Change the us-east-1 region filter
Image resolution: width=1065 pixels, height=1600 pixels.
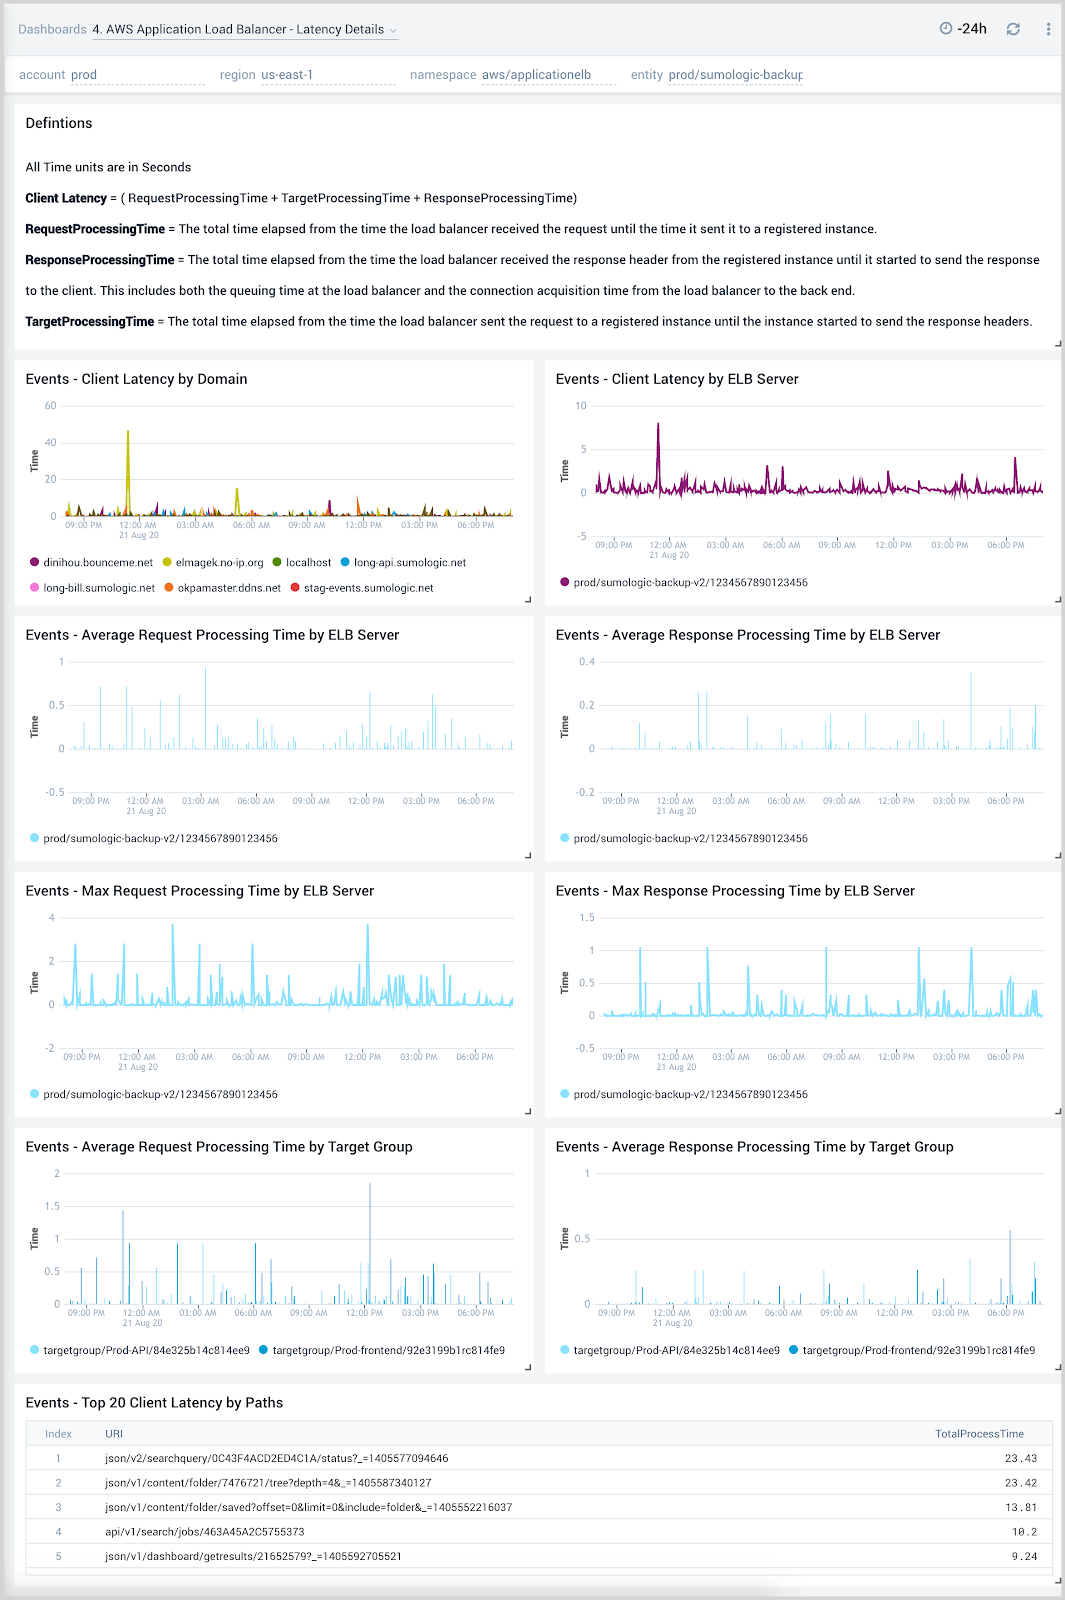point(287,74)
